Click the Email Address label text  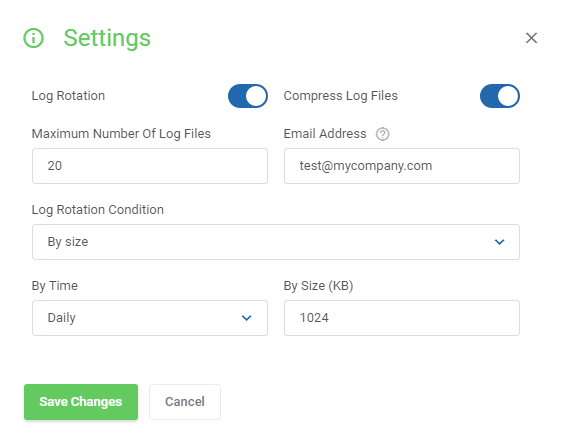click(325, 134)
